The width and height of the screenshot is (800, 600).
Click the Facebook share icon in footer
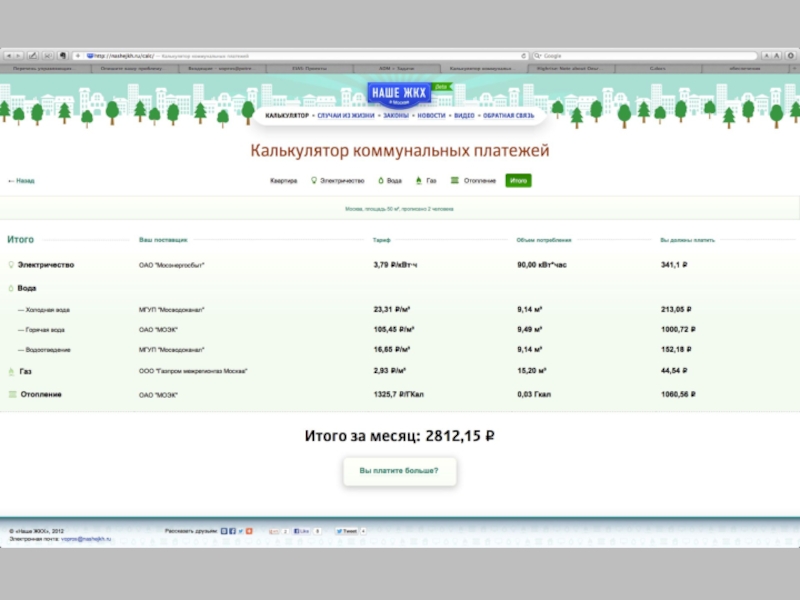pos(233,531)
